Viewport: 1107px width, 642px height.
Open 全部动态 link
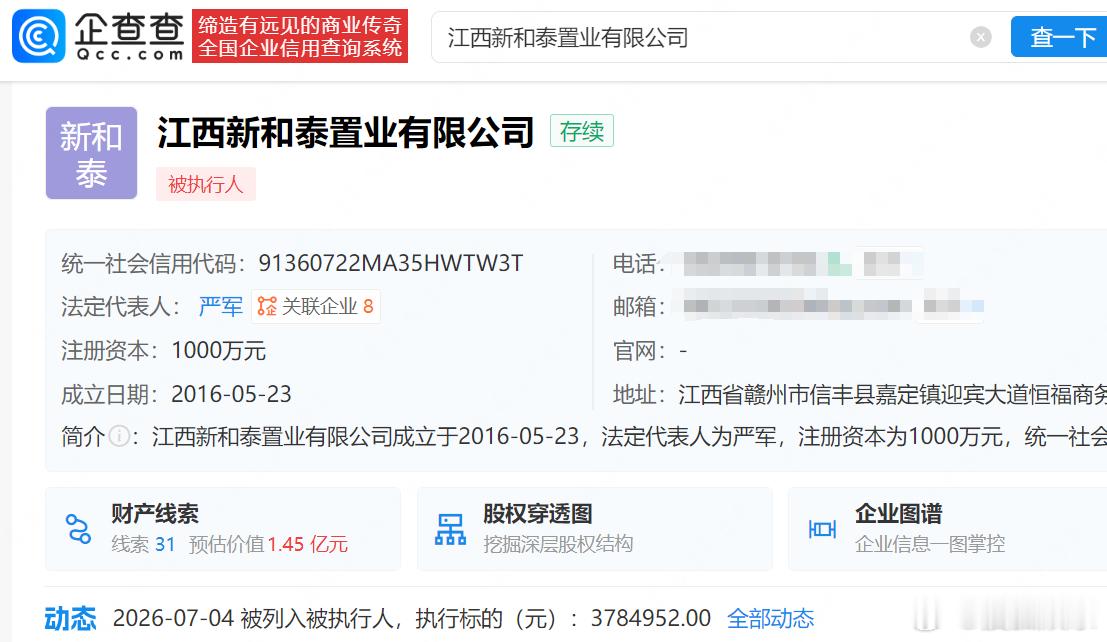coord(770,619)
